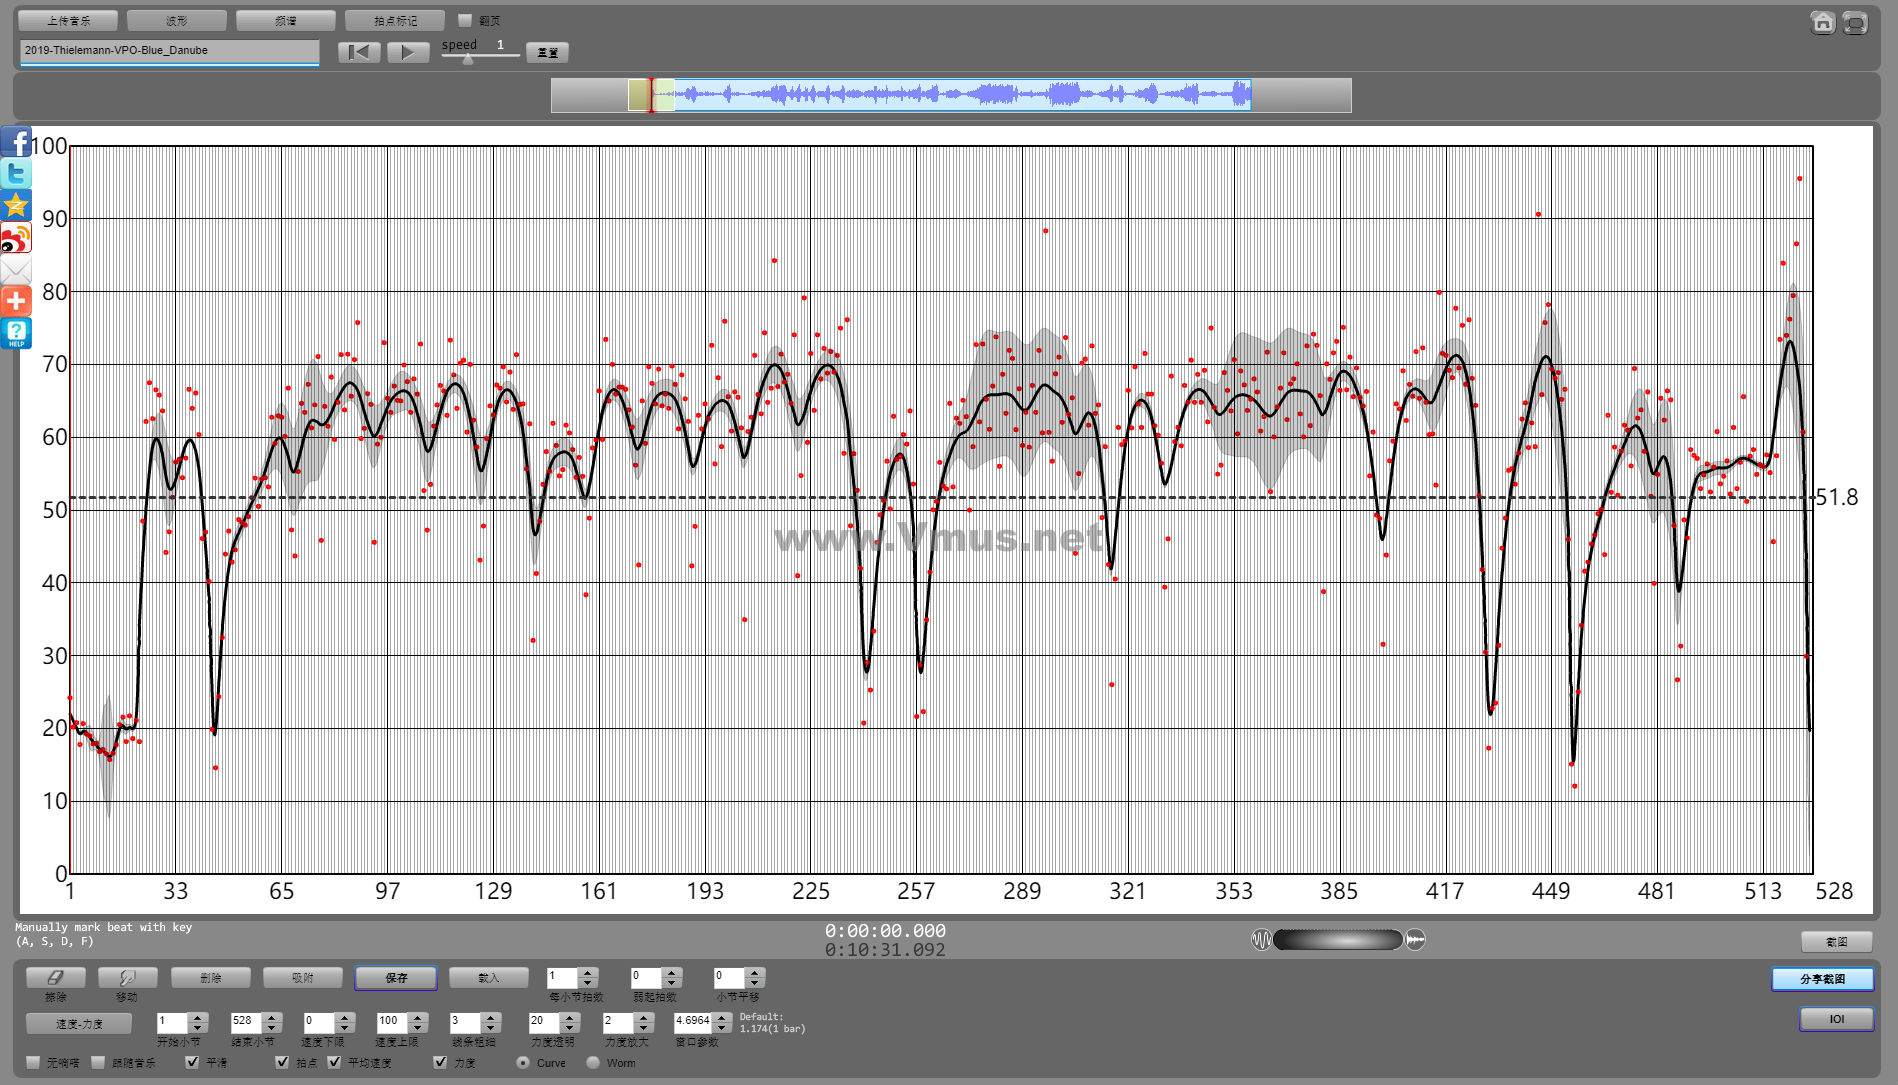This screenshot has height=1085, width=1898.
Task: Enable the 翻页 page-flip checkbox
Action: click(465, 20)
